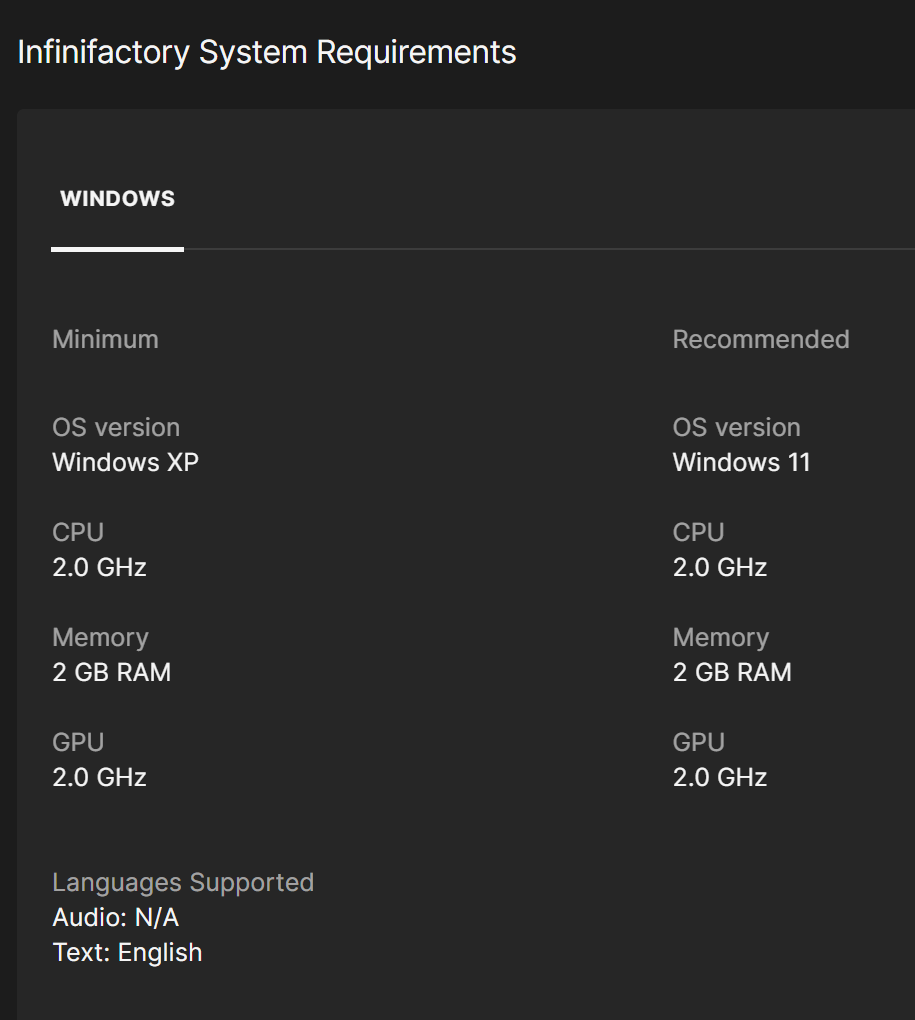Click the Windows 11 recommended OS value
Screen dimensions: 915x1020
click(x=741, y=463)
